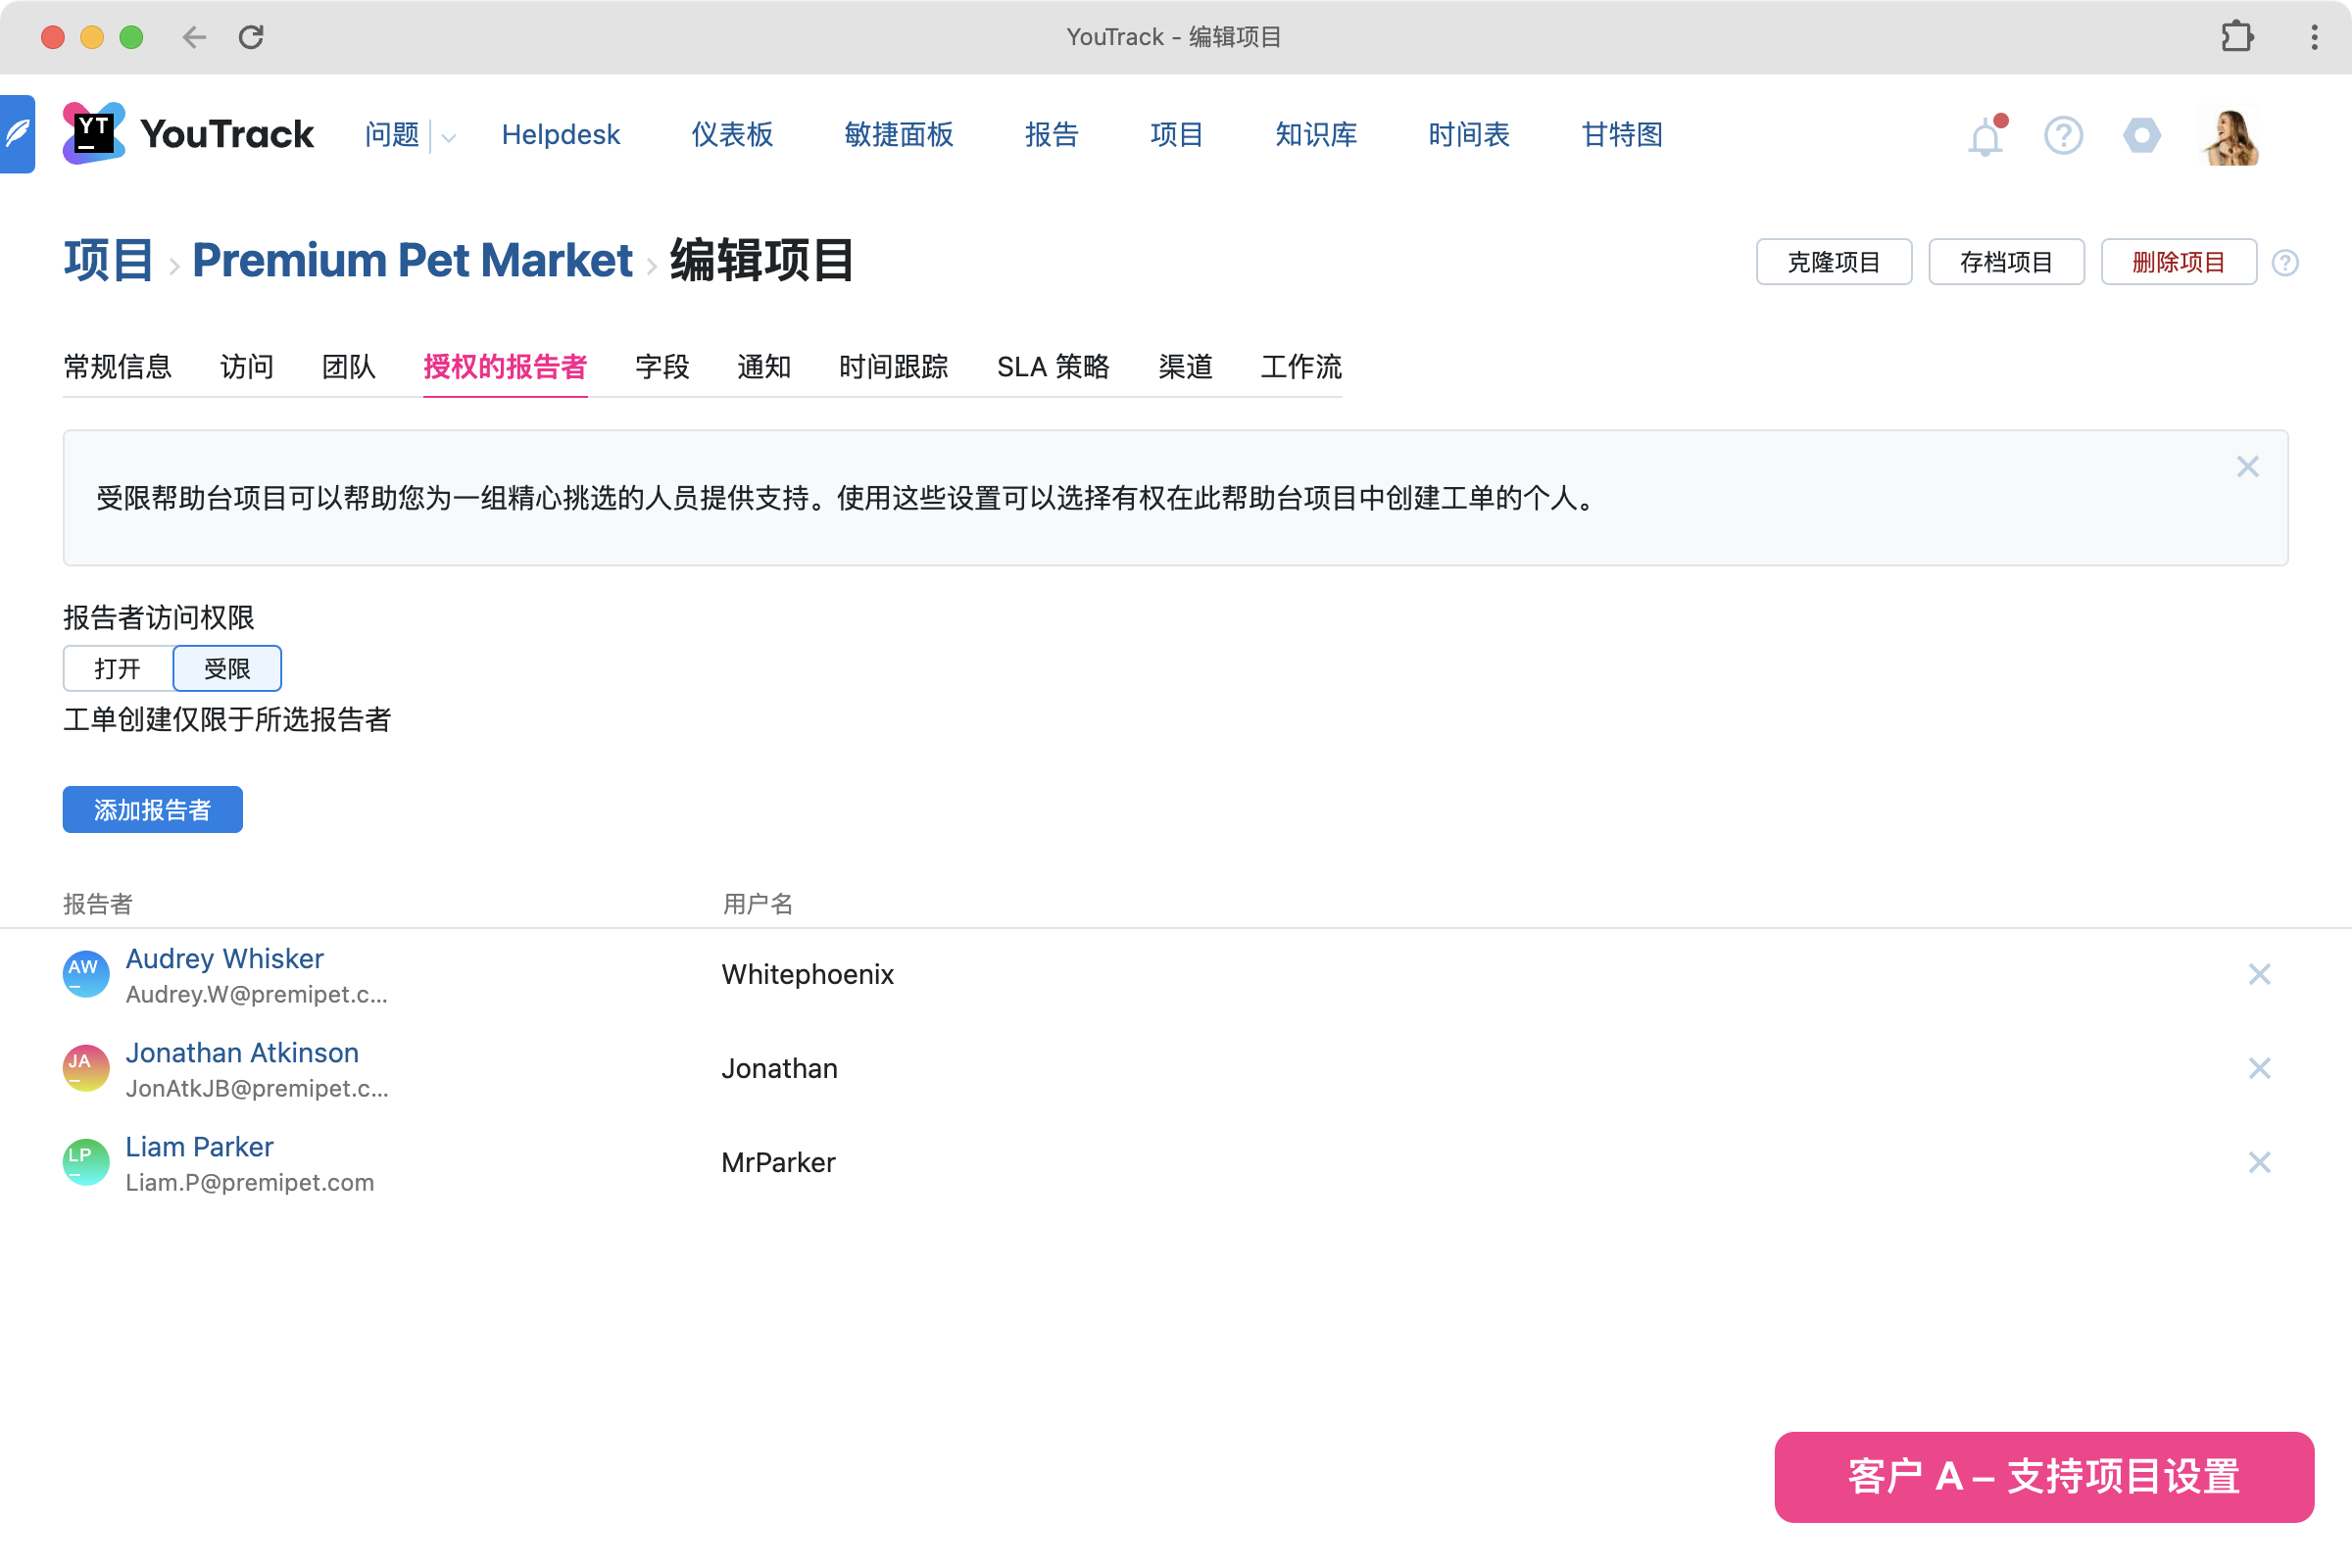Screen dimensions: 2352x1568
Task: Dismiss the restricted helpdesk info banner
Action: 2247,467
